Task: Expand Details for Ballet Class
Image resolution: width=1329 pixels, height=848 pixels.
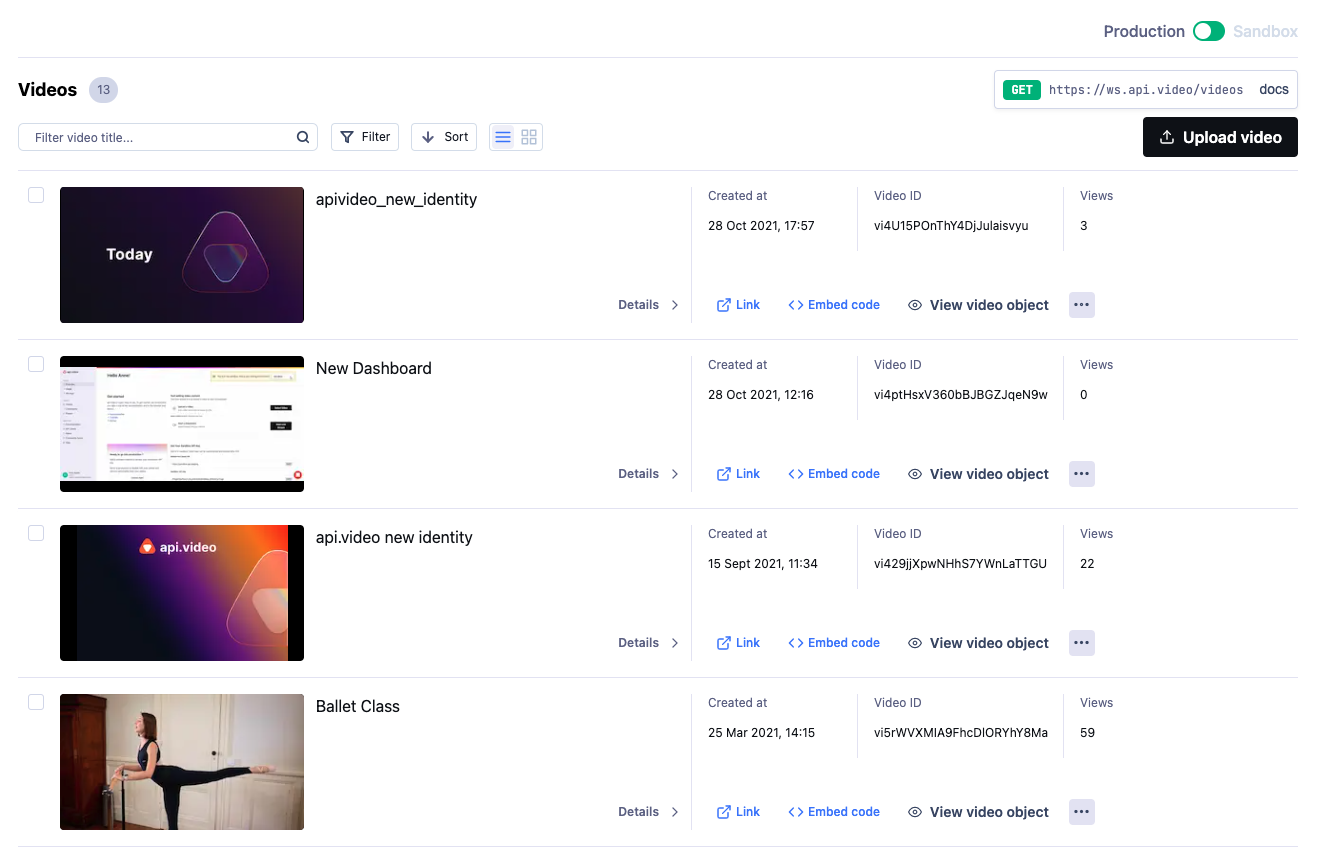Action: pyautogui.click(x=648, y=812)
